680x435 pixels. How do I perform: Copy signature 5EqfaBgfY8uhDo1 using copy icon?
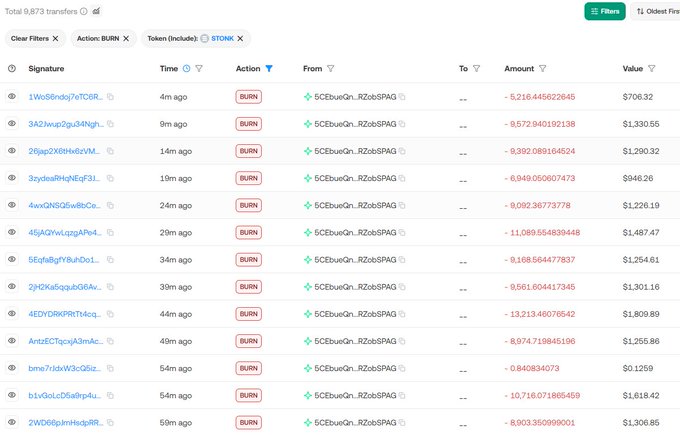pyautogui.click(x=111, y=260)
